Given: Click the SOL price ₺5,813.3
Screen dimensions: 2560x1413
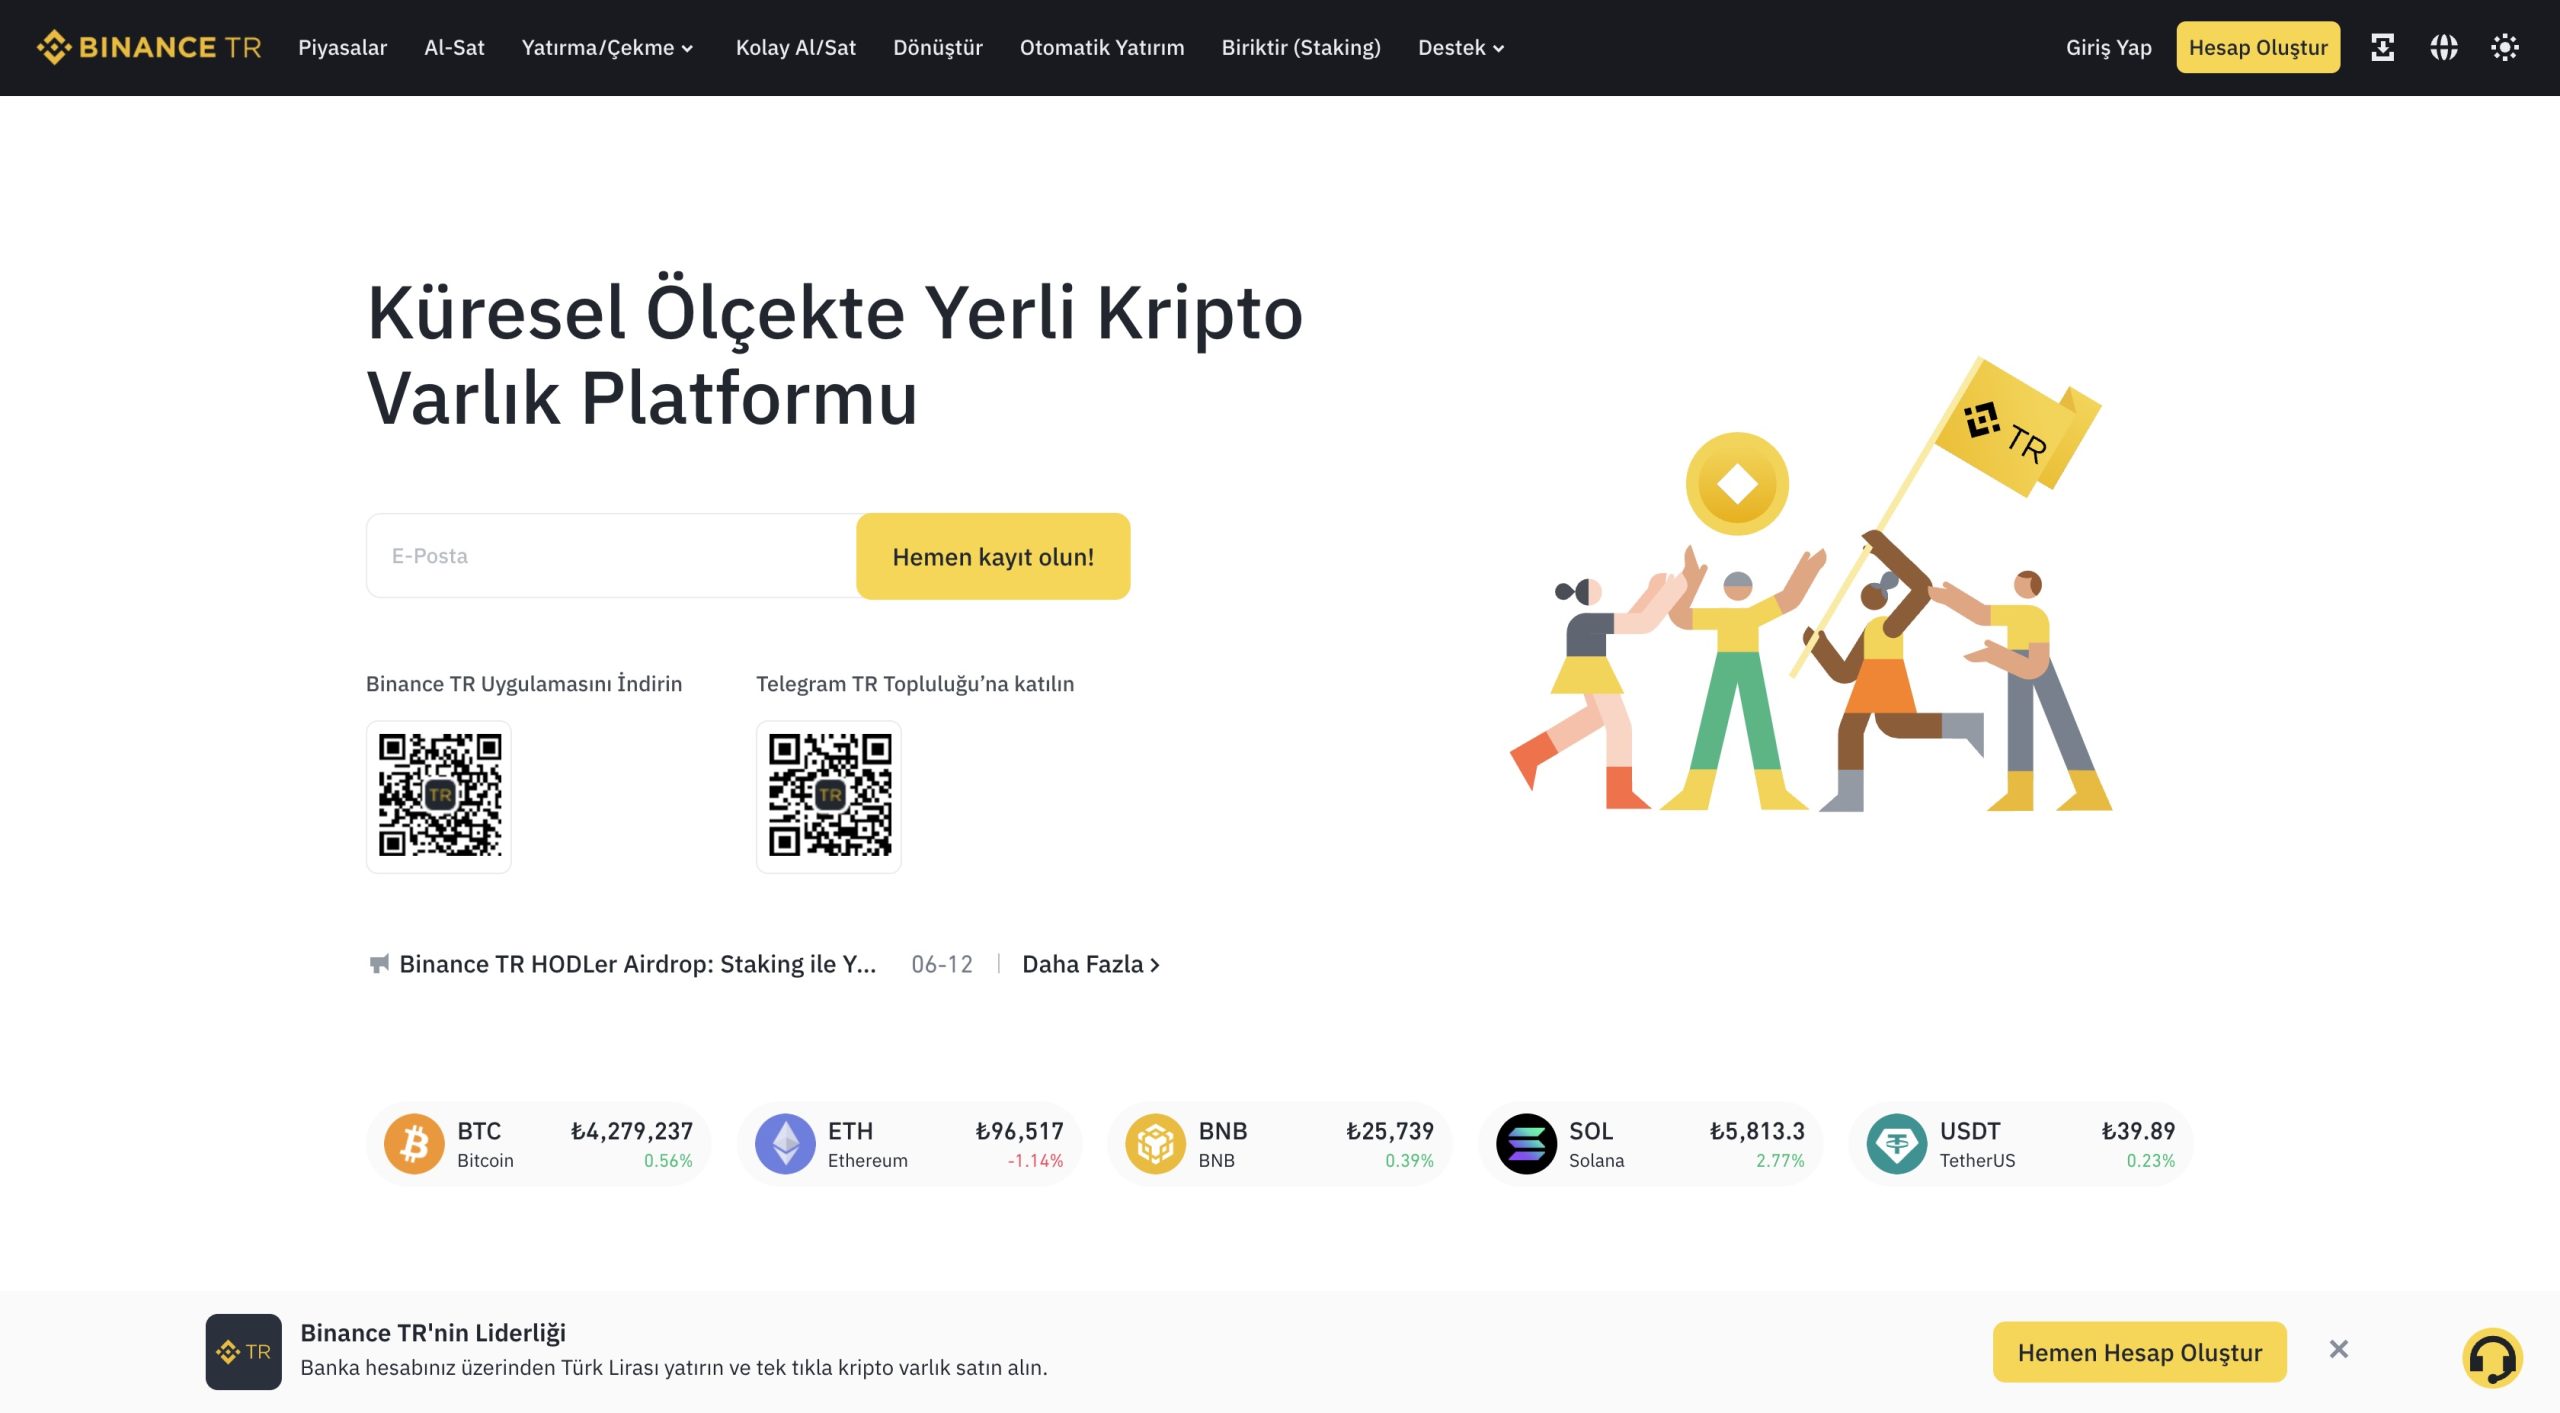Looking at the screenshot, I should [x=1756, y=1131].
